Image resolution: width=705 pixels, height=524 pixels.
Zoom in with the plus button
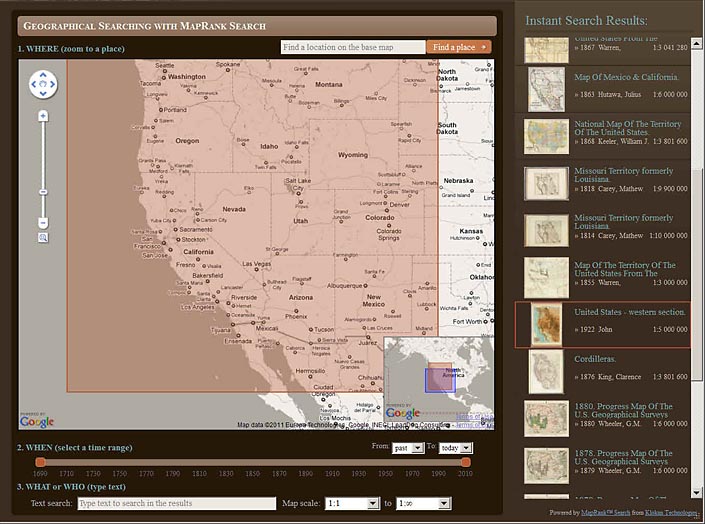[43, 116]
